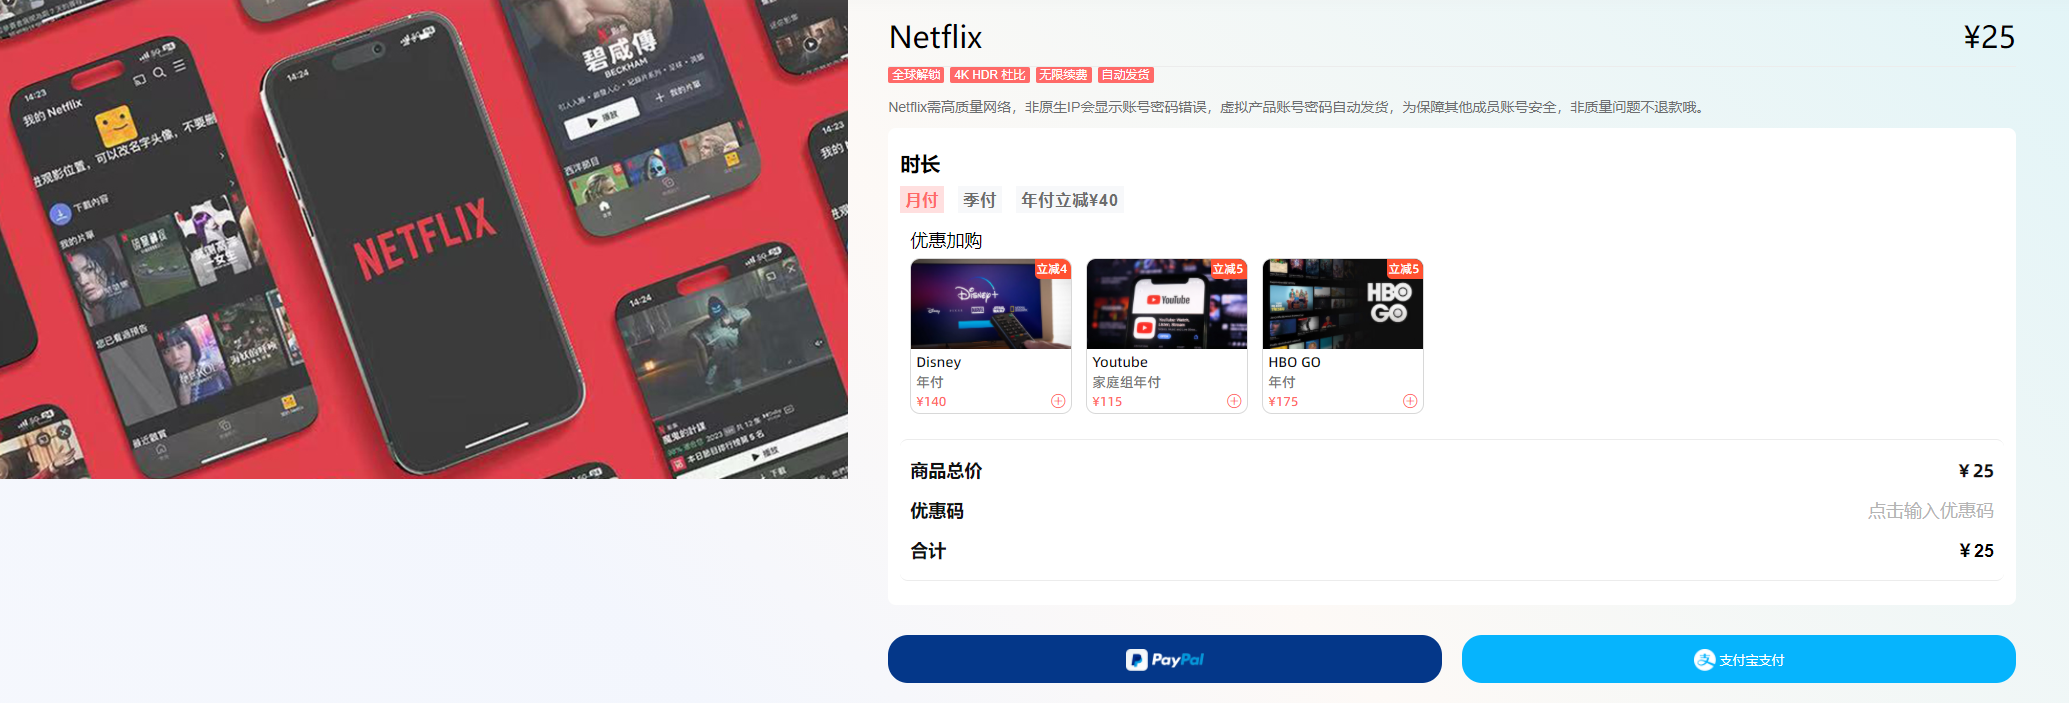
Task: Click the ¥175 HBO GO price
Action: pyautogui.click(x=1283, y=401)
